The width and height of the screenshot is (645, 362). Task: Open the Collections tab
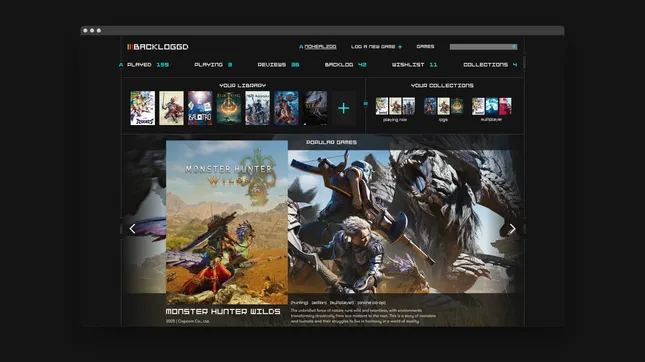pyautogui.click(x=490, y=65)
